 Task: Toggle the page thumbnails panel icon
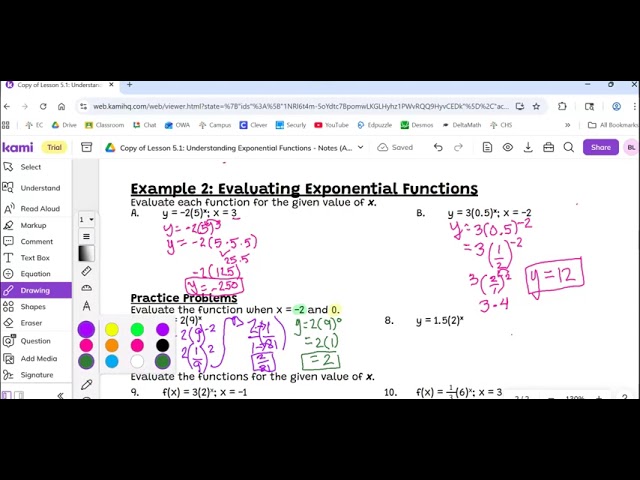pos(7,395)
